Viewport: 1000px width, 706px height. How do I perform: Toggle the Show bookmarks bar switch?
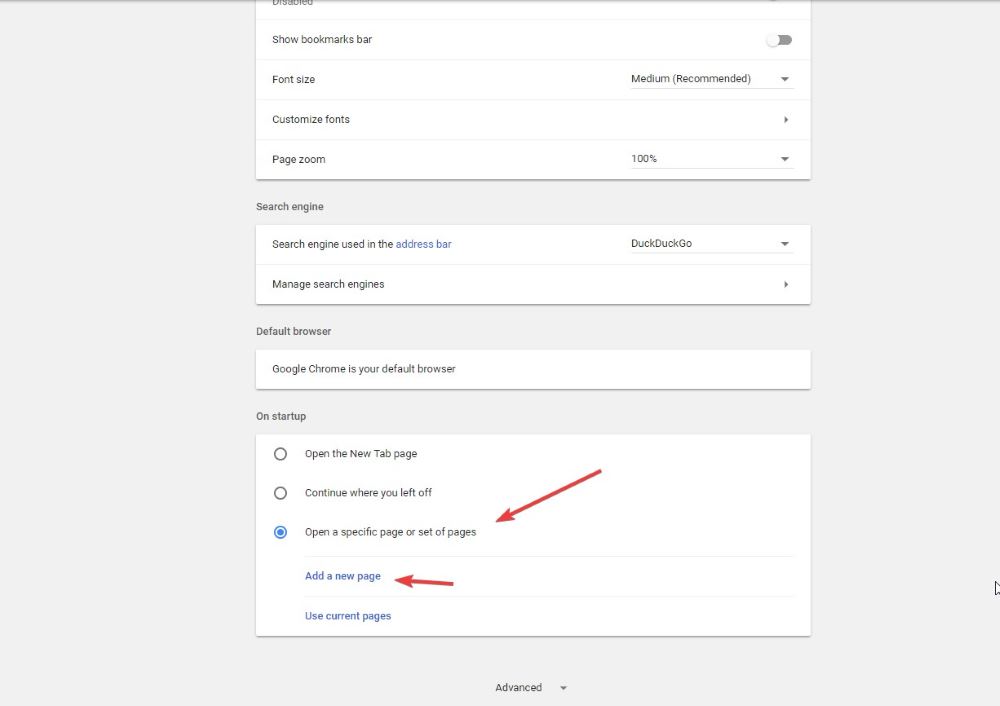coord(779,40)
